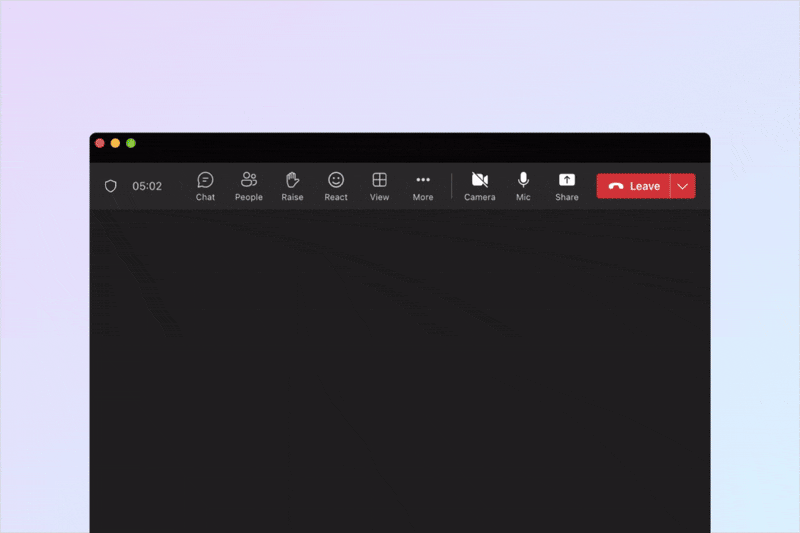Show the People participants list
Viewport: 800px width, 533px height.
point(249,186)
